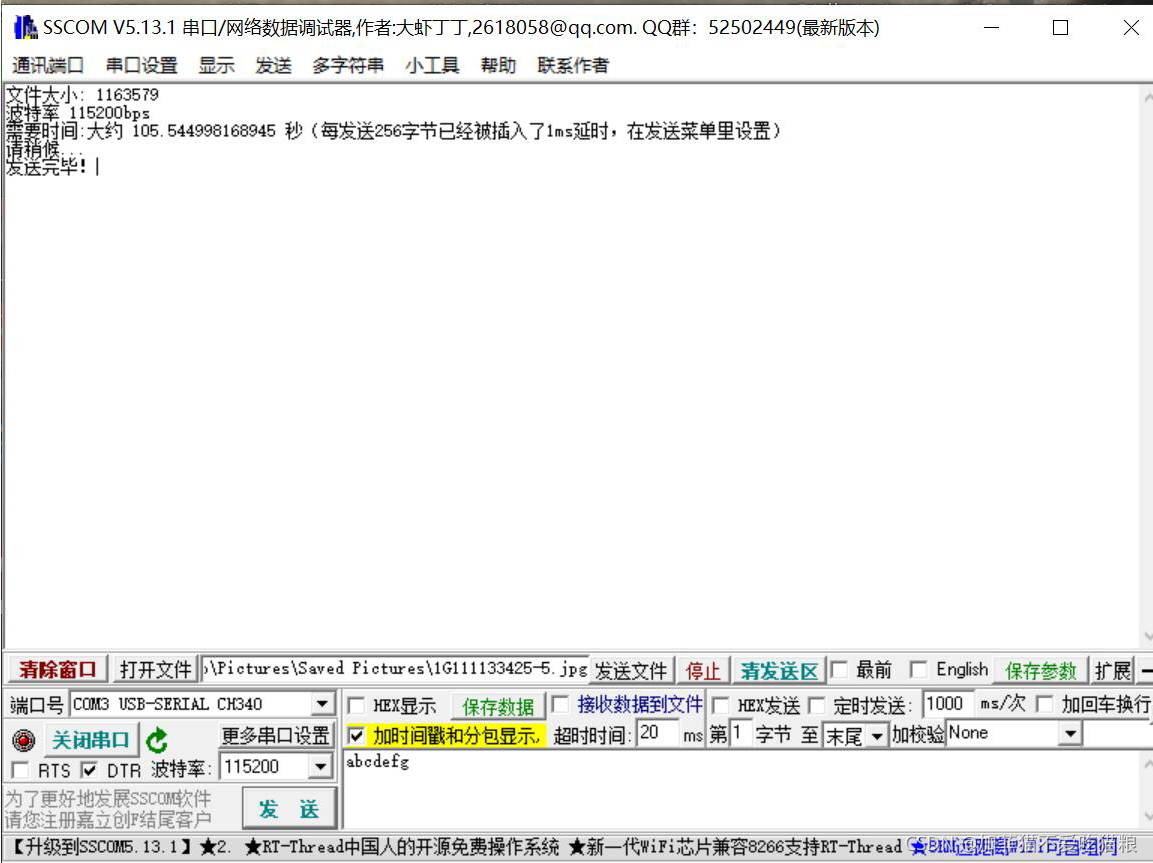This screenshot has width=1153, height=863.
Task: Minimize the SSCOM window
Action: click(992, 28)
